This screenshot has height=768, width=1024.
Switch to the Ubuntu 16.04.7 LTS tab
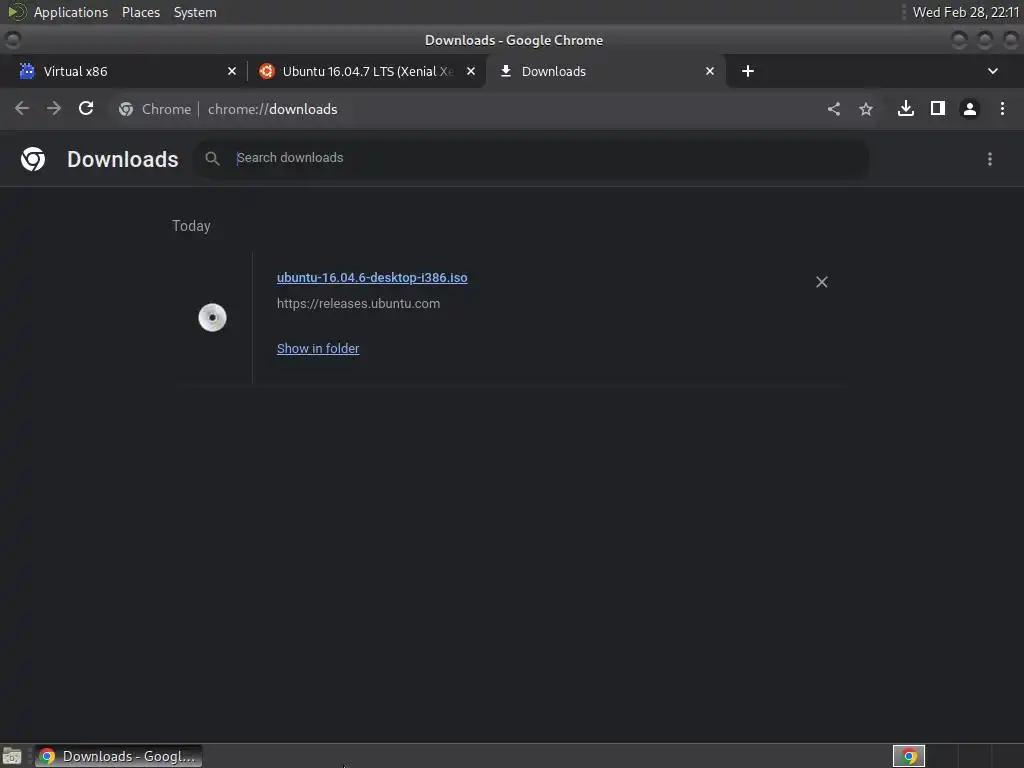[366, 71]
